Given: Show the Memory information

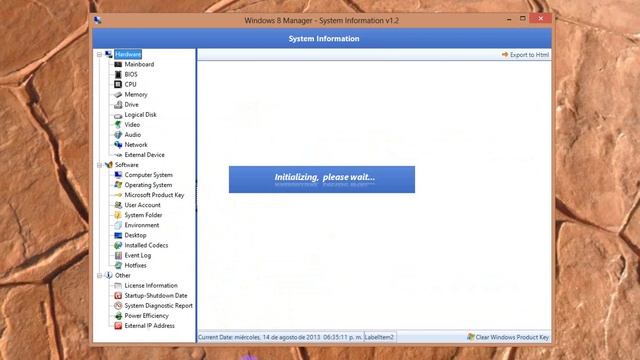Looking at the screenshot, I should tap(136, 95).
